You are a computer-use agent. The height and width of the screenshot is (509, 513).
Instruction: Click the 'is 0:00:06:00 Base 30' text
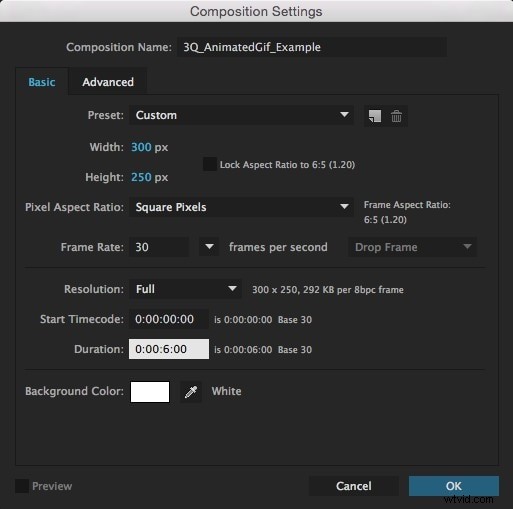(263, 350)
